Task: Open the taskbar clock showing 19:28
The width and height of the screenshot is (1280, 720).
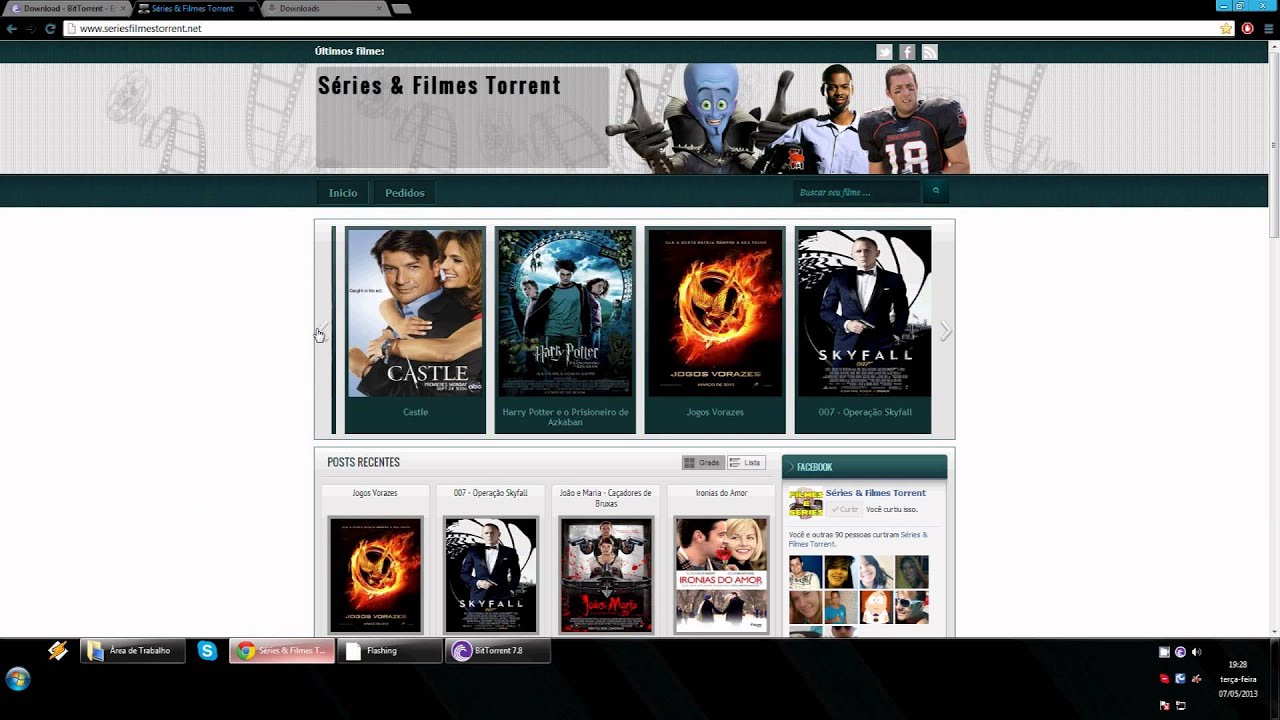Action: pos(1238,679)
